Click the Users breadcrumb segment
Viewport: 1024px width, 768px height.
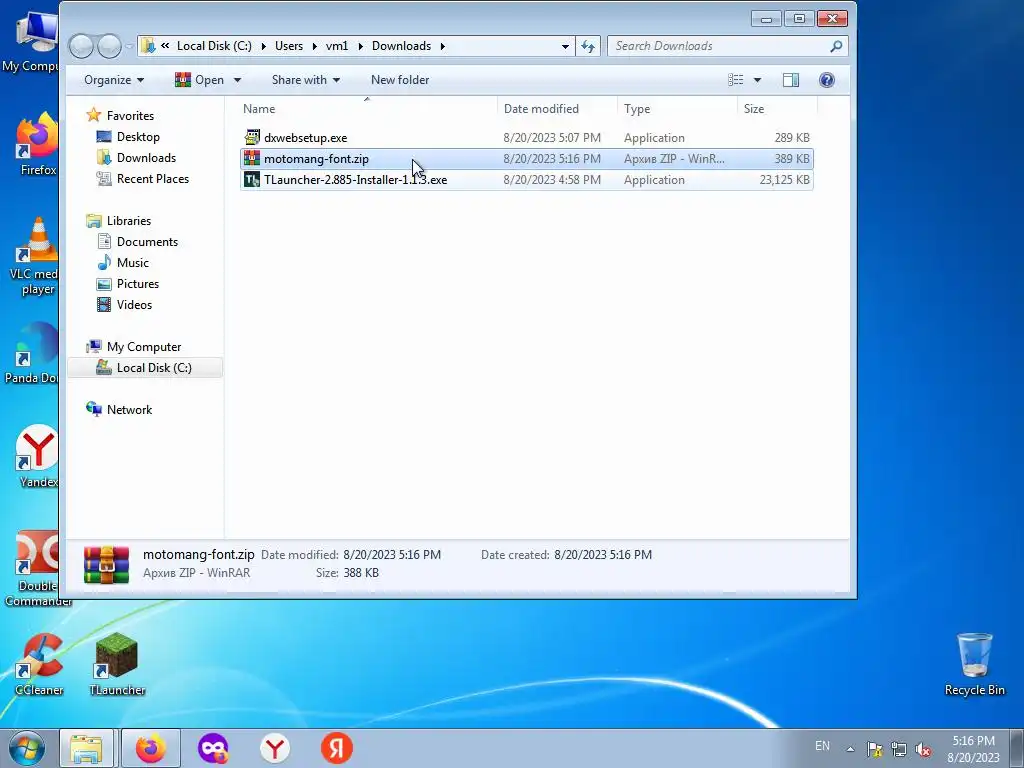(289, 46)
